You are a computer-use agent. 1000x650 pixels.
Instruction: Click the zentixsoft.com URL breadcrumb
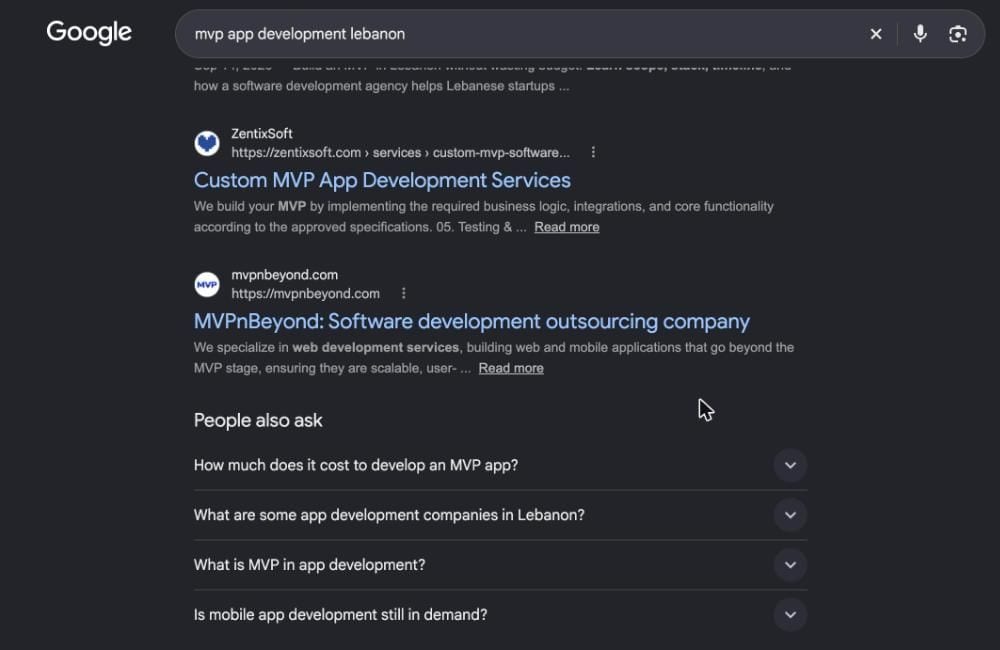(401, 152)
